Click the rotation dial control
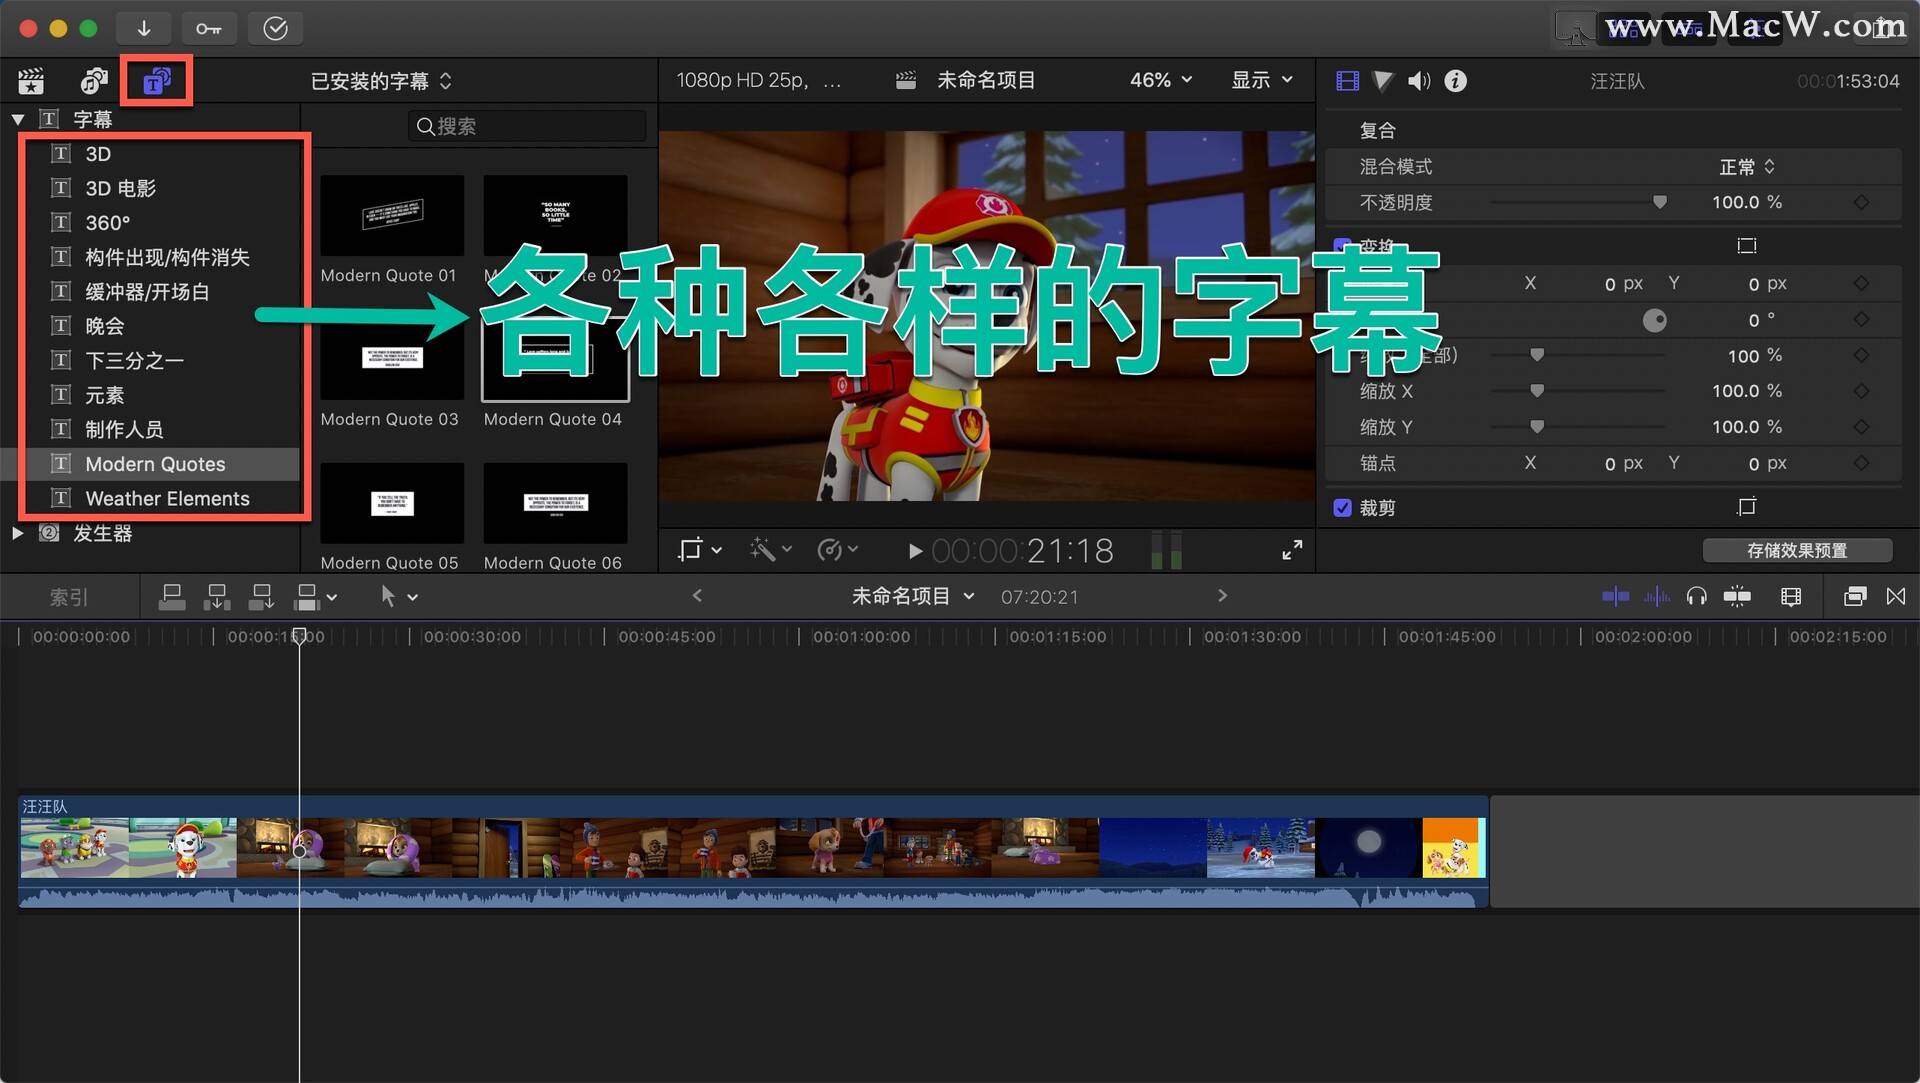This screenshot has width=1920, height=1083. tap(1655, 320)
